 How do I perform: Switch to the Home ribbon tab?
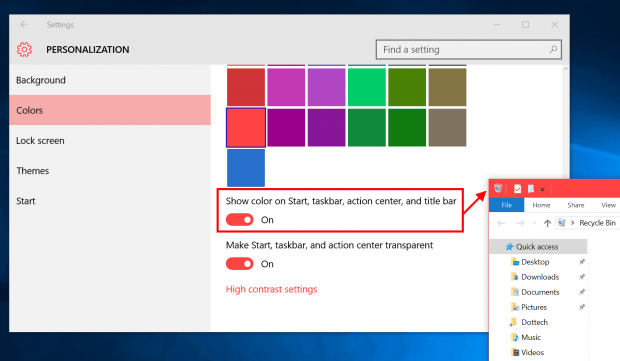[541, 205]
